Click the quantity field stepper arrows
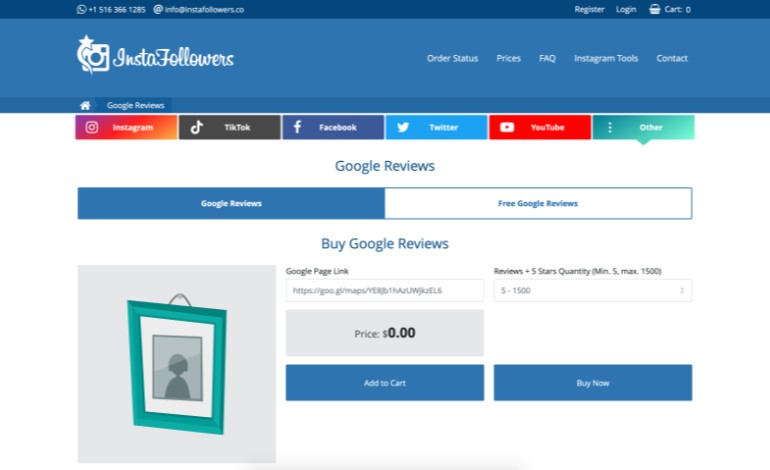This screenshot has width=770, height=470. point(682,290)
